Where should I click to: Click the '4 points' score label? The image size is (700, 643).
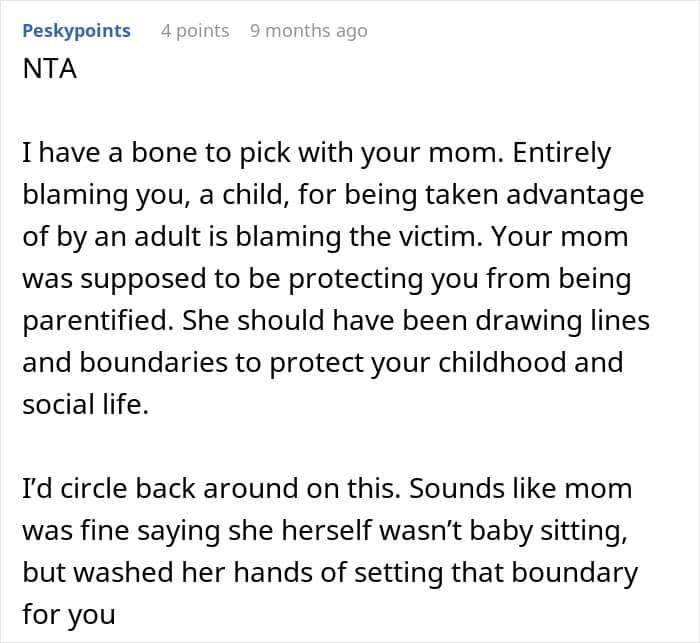(195, 31)
